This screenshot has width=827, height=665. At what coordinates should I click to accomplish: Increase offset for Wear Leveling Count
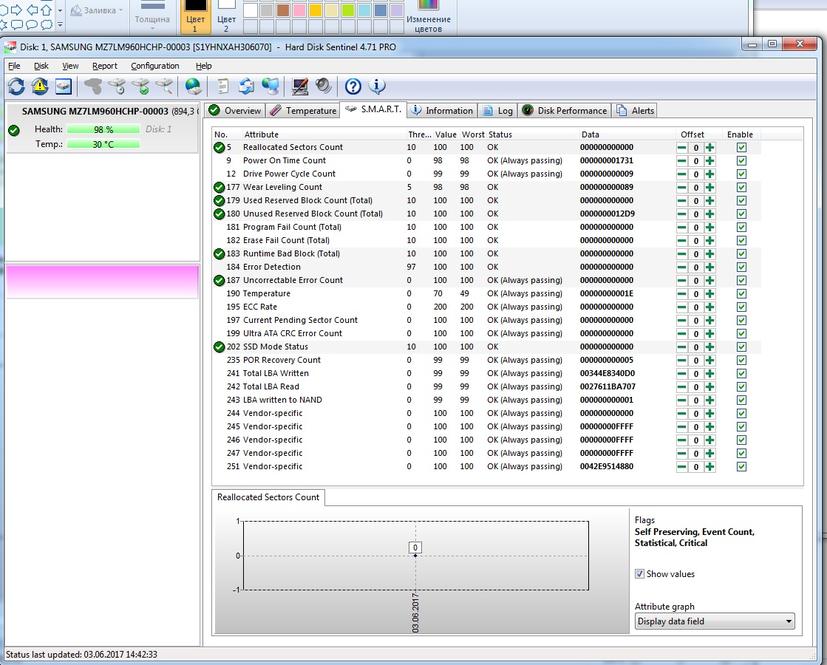710,187
